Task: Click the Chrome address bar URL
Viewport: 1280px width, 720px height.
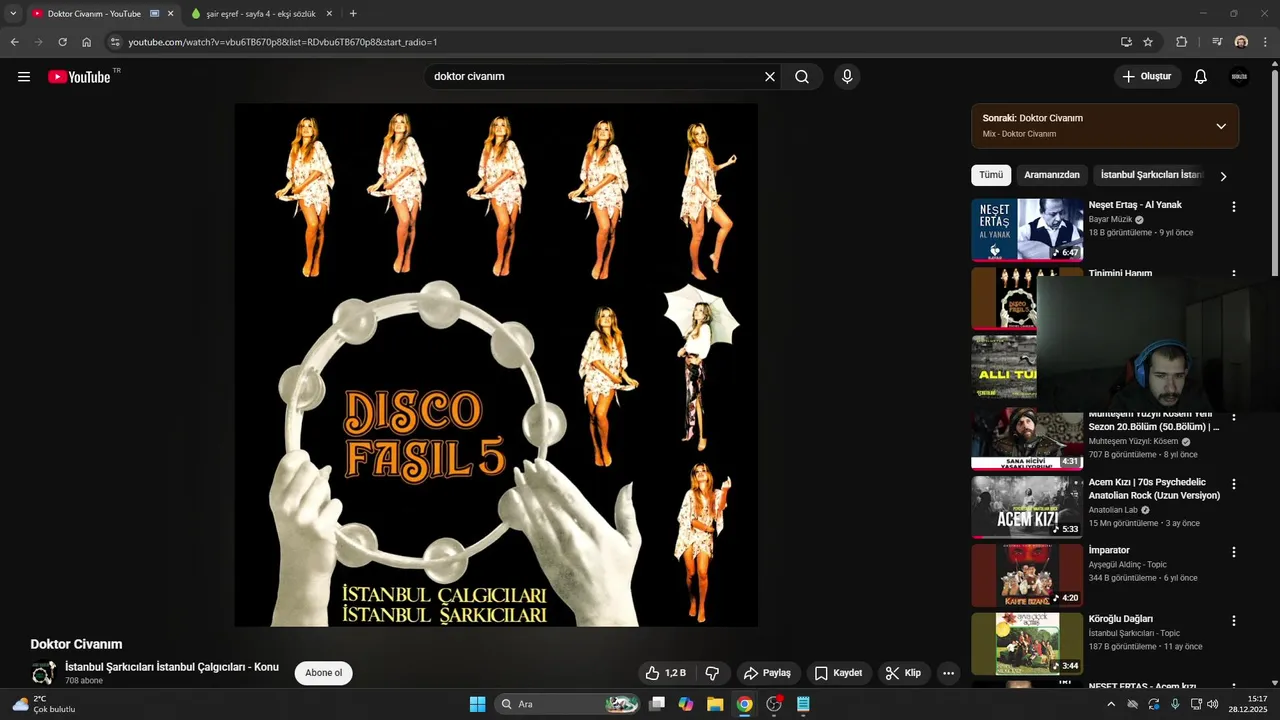Action: (283, 42)
